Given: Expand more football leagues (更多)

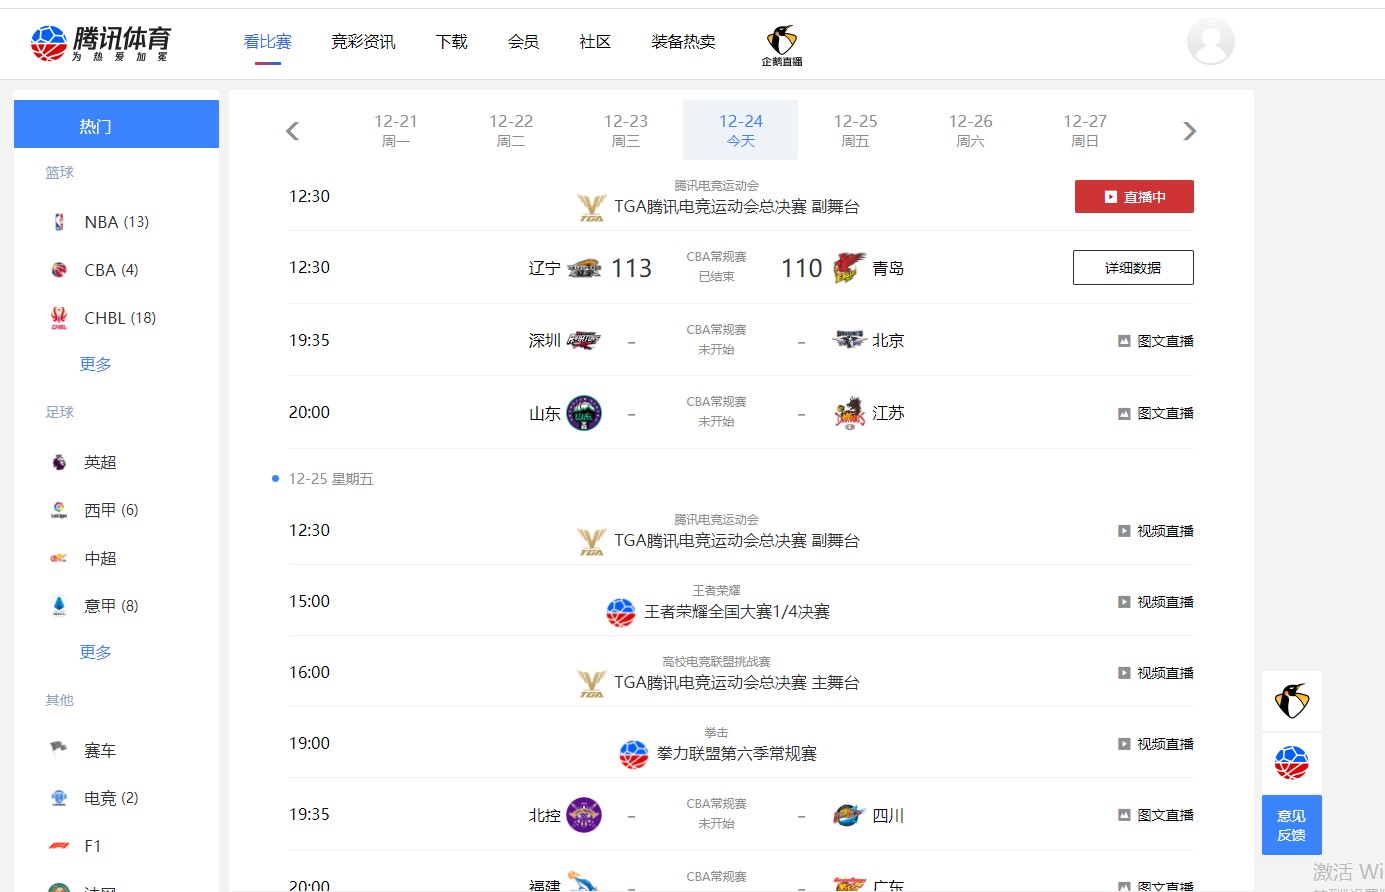Looking at the screenshot, I should point(96,652).
